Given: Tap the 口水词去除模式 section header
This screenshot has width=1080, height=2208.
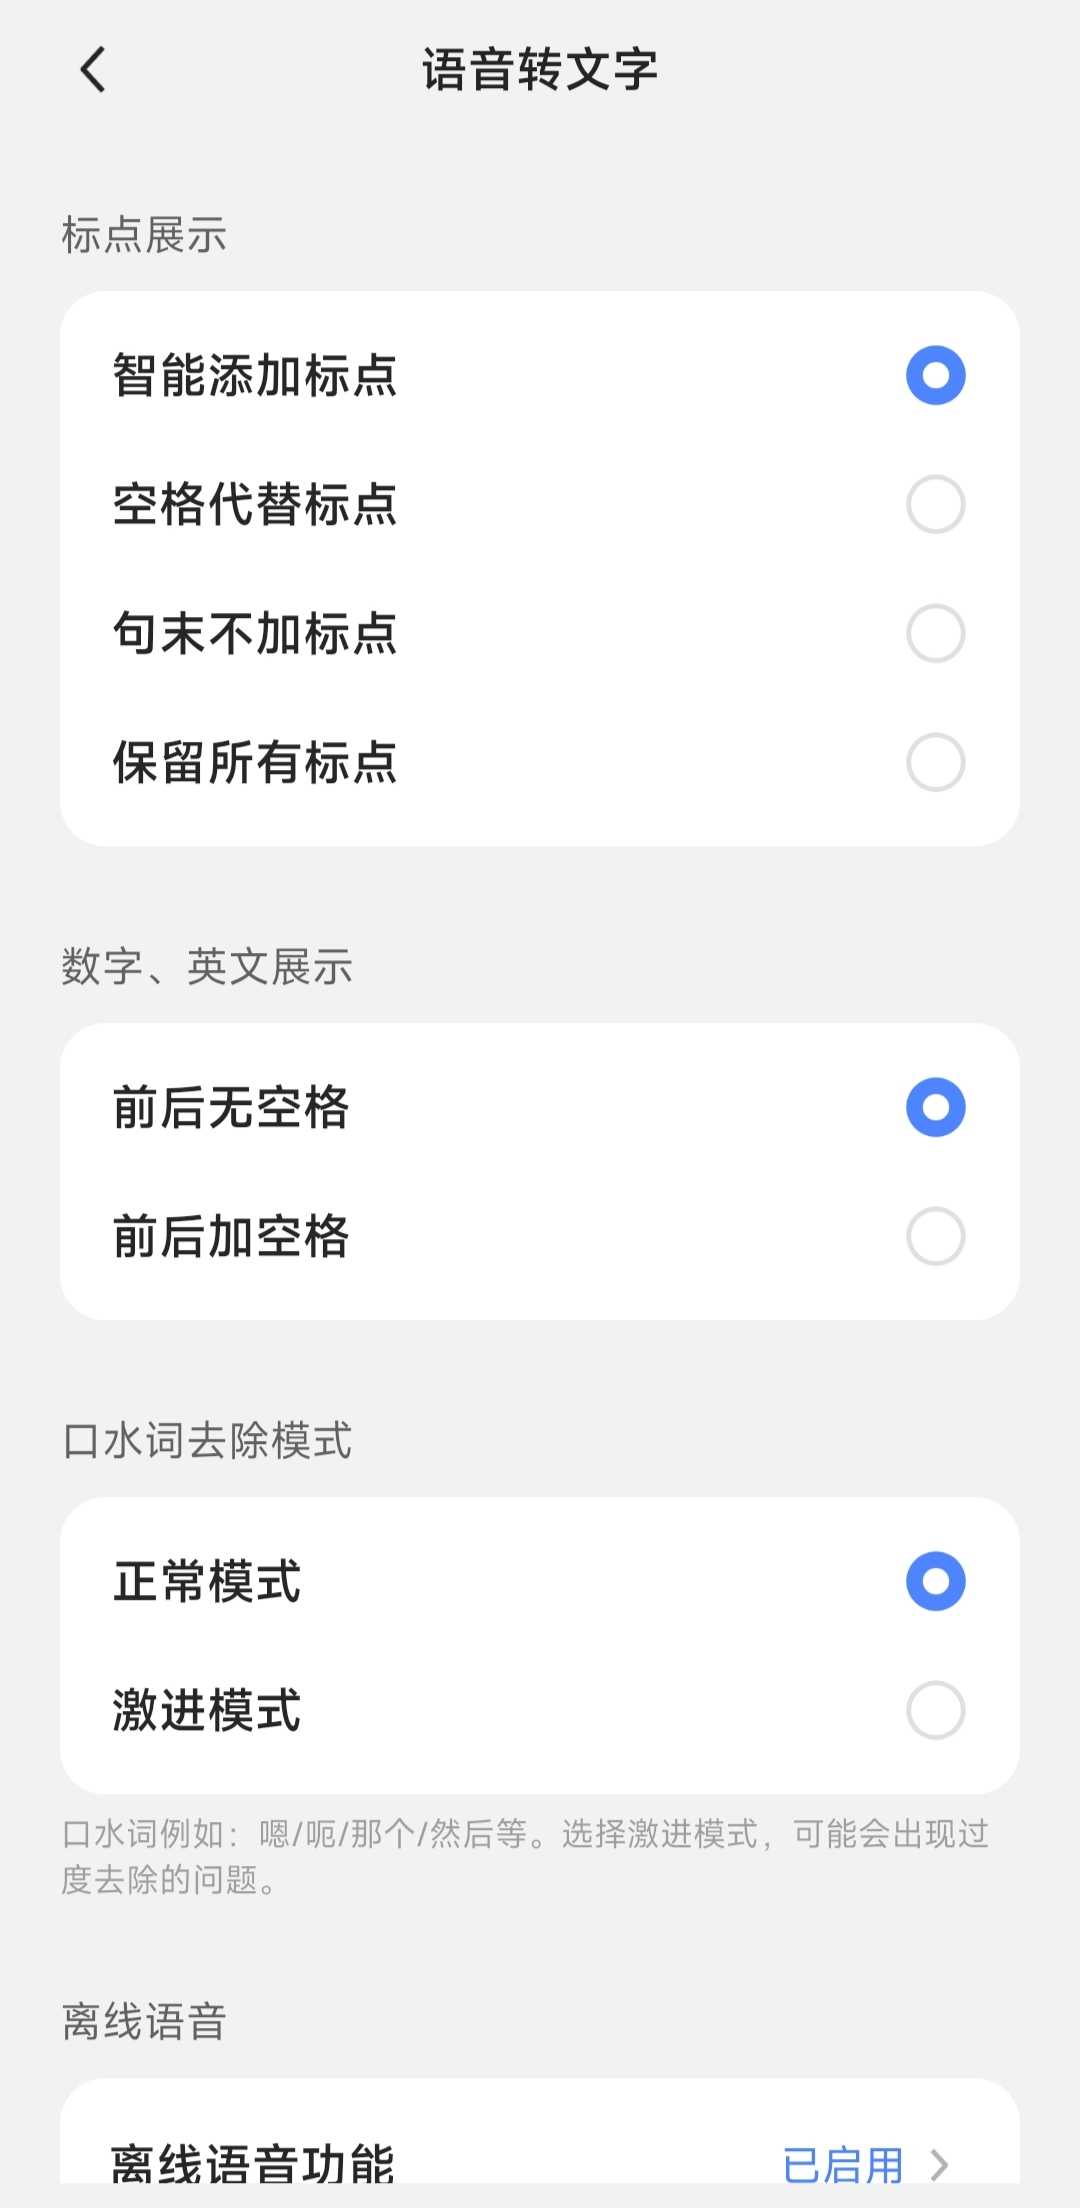Looking at the screenshot, I should pyautogui.click(x=207, y=1441).
